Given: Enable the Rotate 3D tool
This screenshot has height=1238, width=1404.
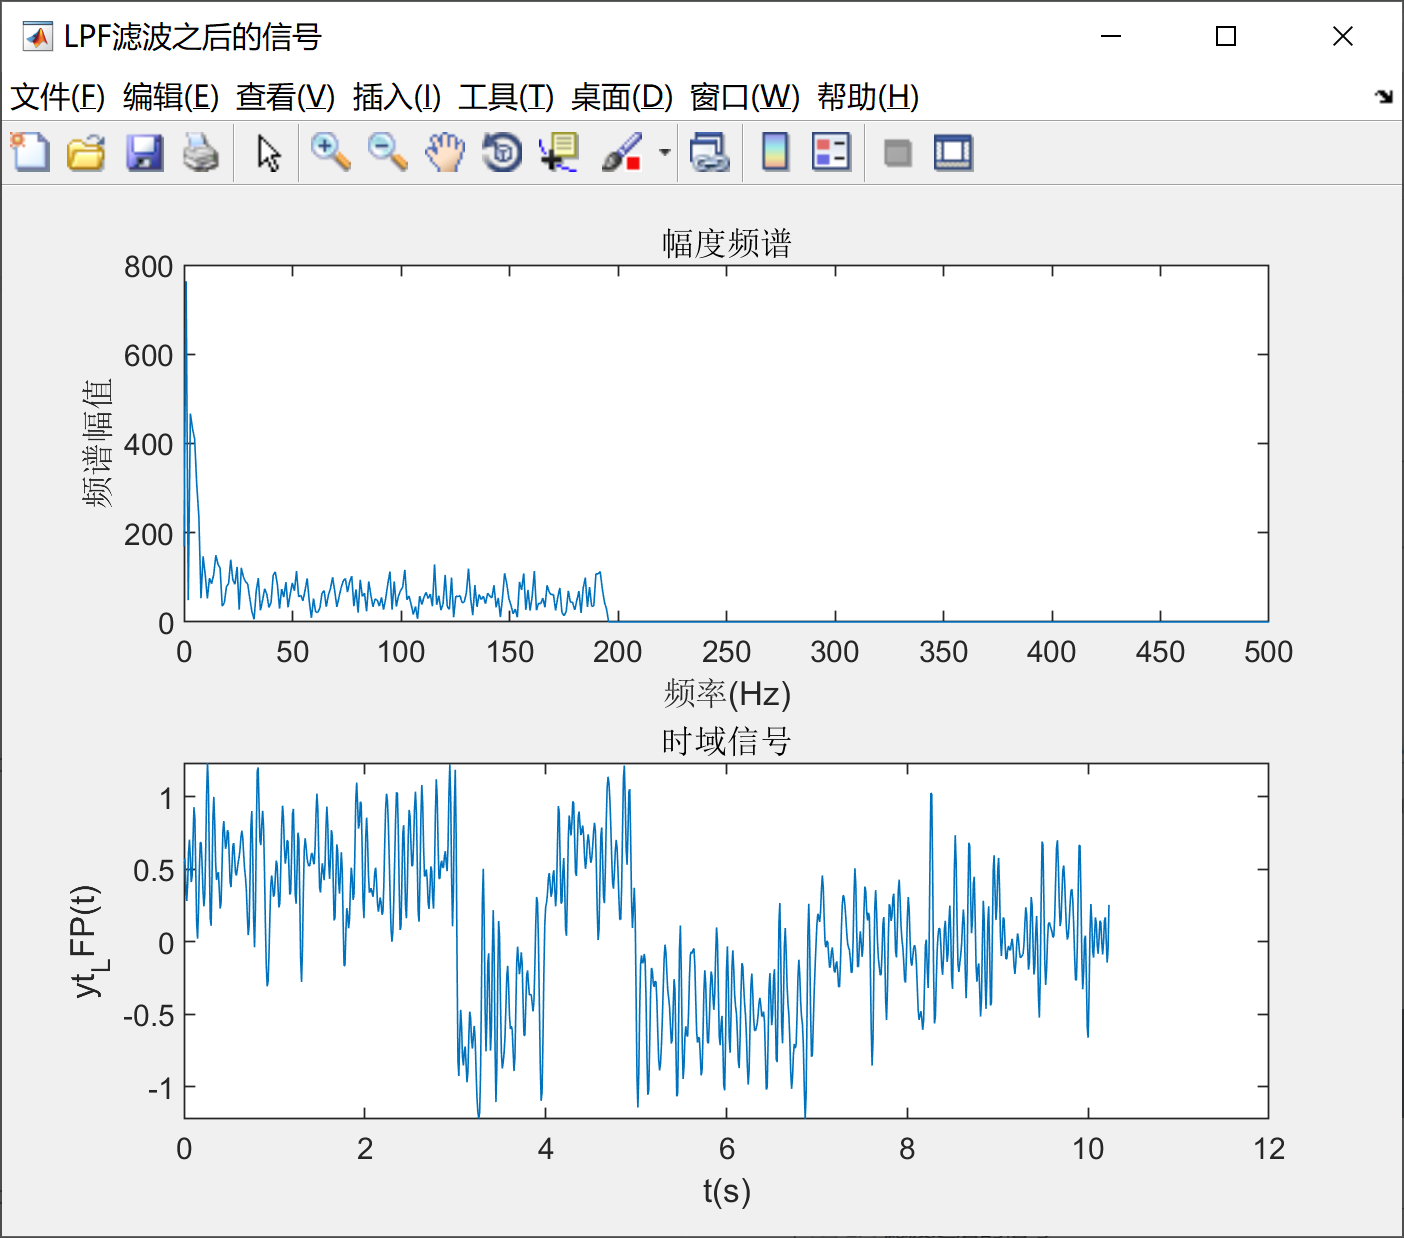Looking at the screenshot, I should point(502,153).
